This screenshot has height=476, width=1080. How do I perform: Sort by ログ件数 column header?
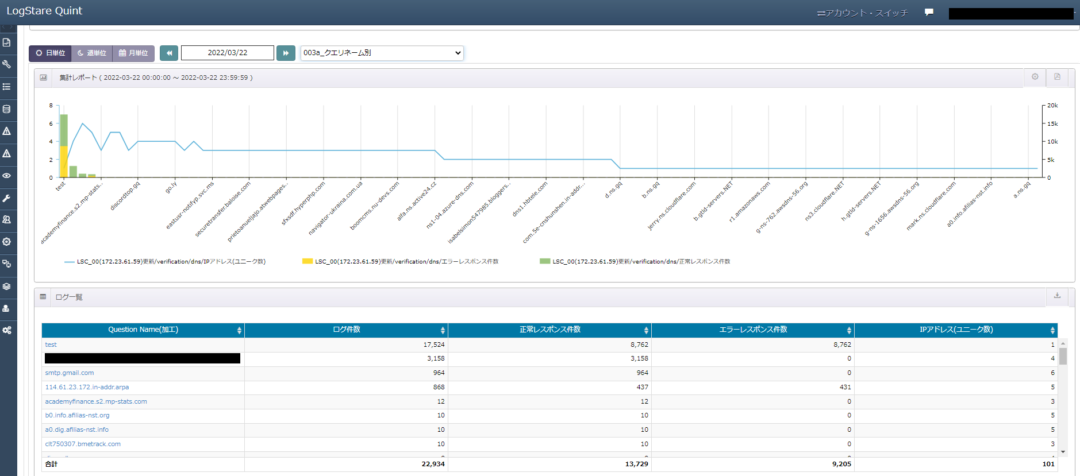point(346,329)
